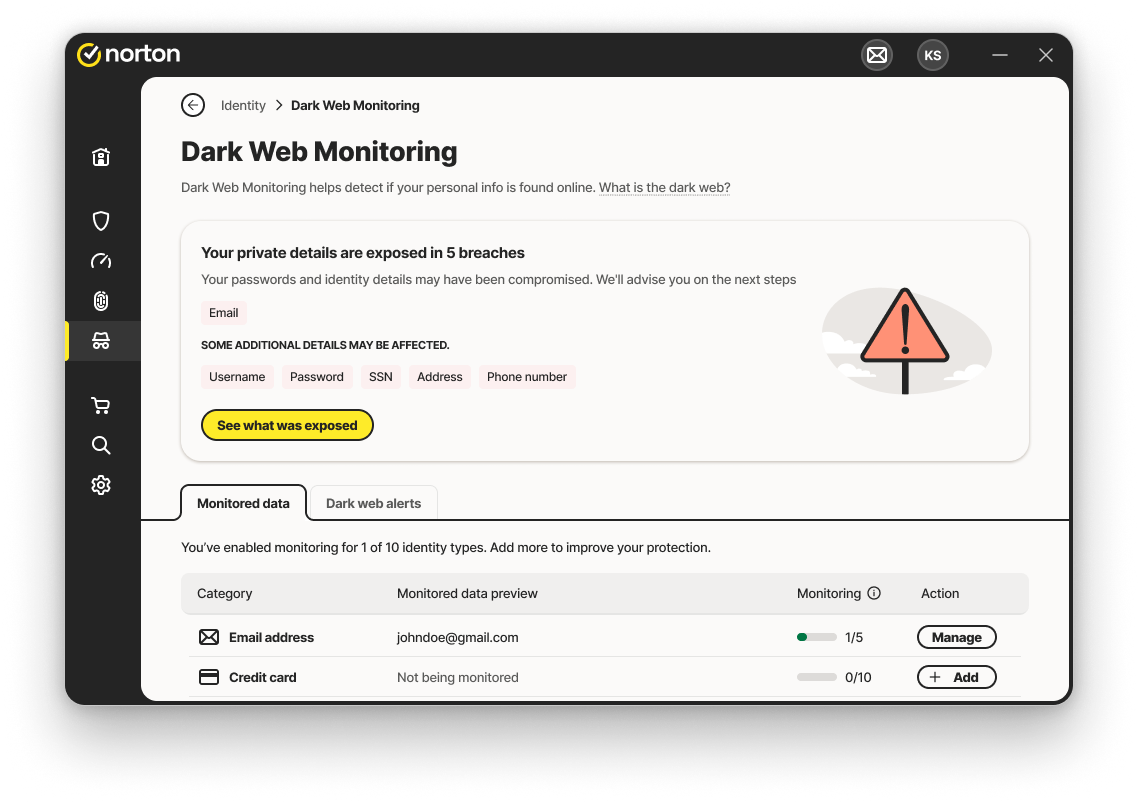Click Add for Credit card

click(957, 677)
